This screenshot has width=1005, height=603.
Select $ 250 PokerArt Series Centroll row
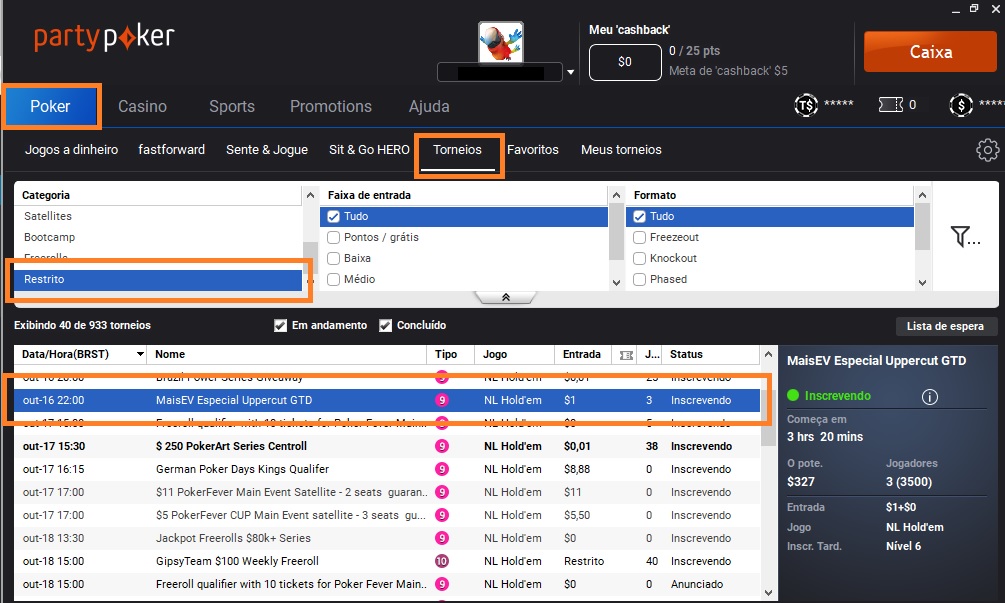pos(387,447)
